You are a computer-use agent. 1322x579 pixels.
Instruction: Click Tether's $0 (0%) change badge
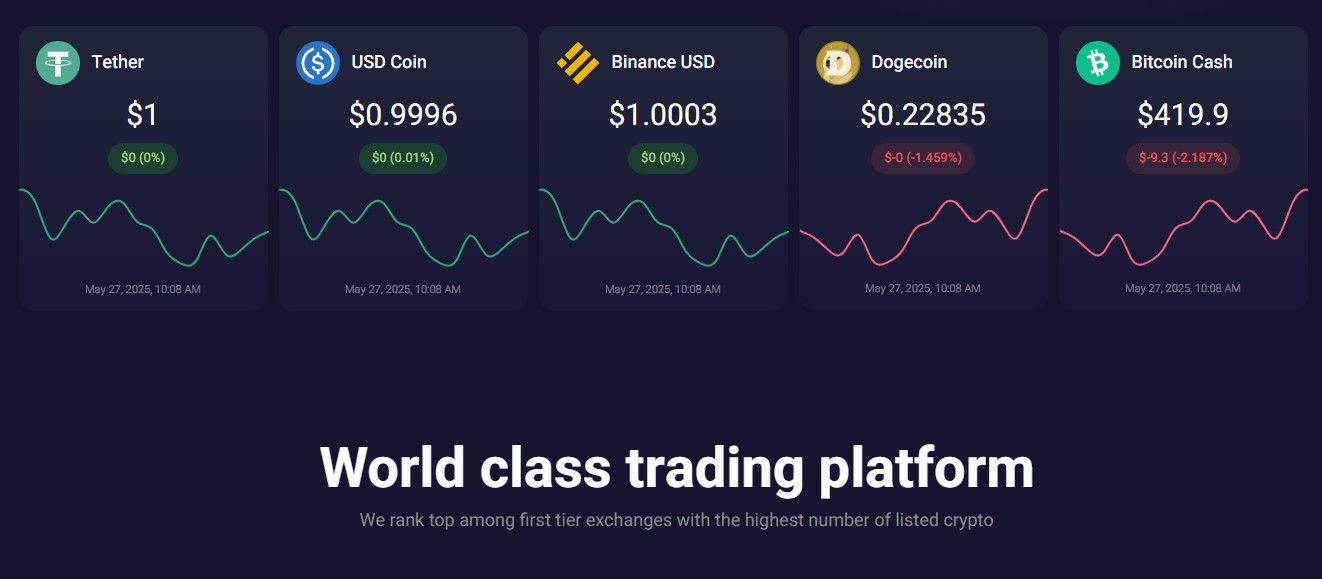click(143, 158)
